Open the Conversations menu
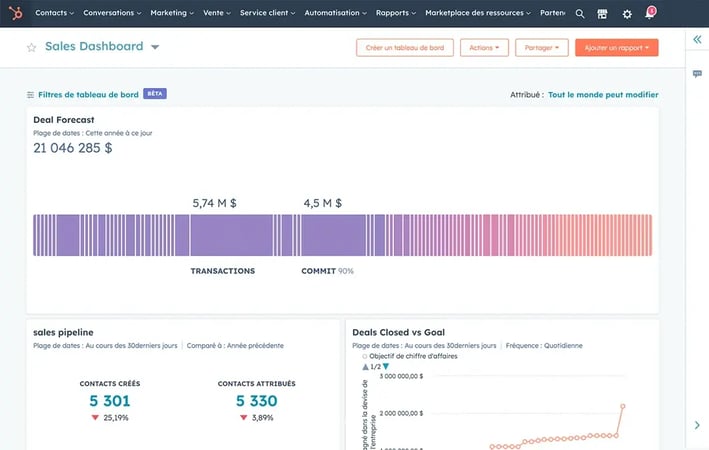The width and height of the screenshot is (709, 450). [x=112, y=13]
